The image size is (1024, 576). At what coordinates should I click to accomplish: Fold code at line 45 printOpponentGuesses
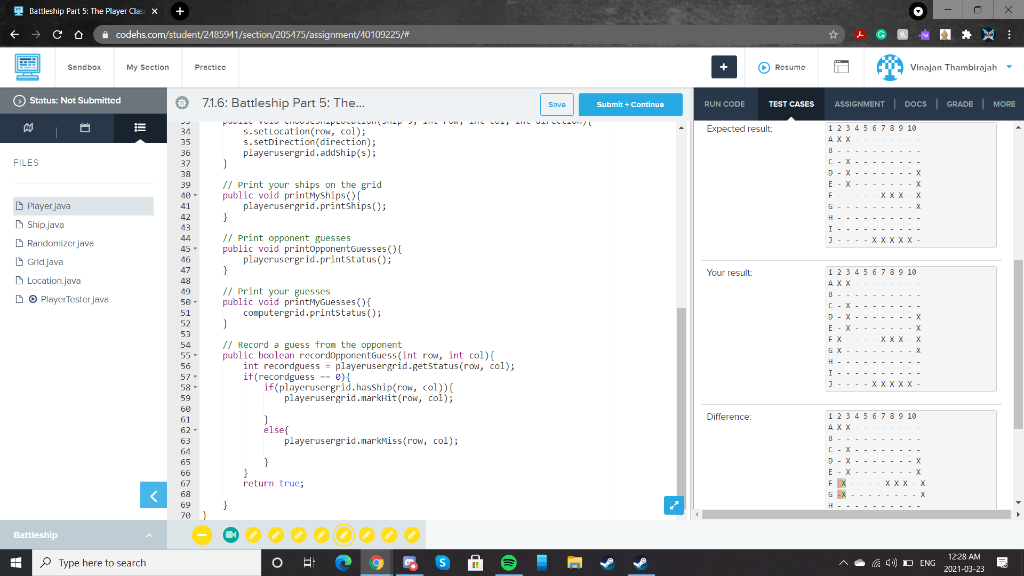195,249
